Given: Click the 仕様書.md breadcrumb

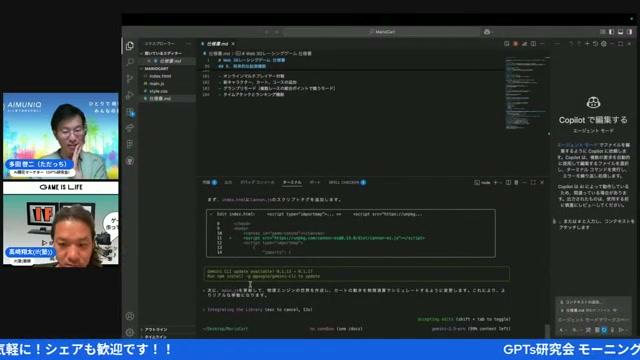Looking at the screenshot, I should (218, 53).
